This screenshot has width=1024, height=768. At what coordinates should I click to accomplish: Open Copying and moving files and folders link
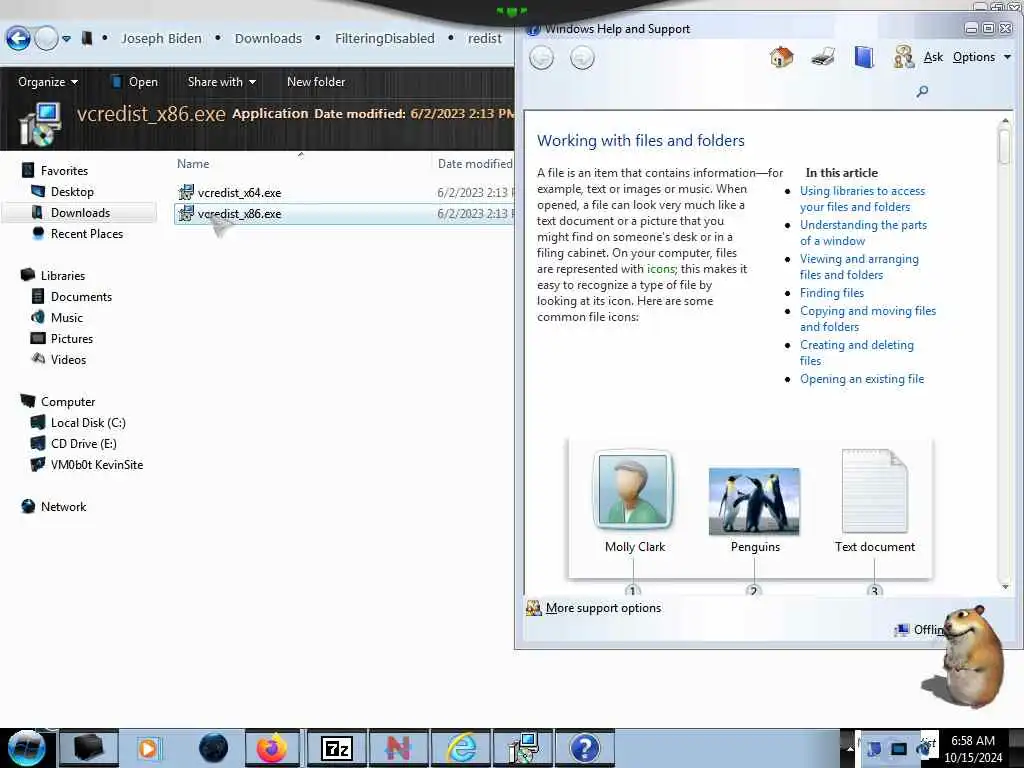click(x=868, y=319)
